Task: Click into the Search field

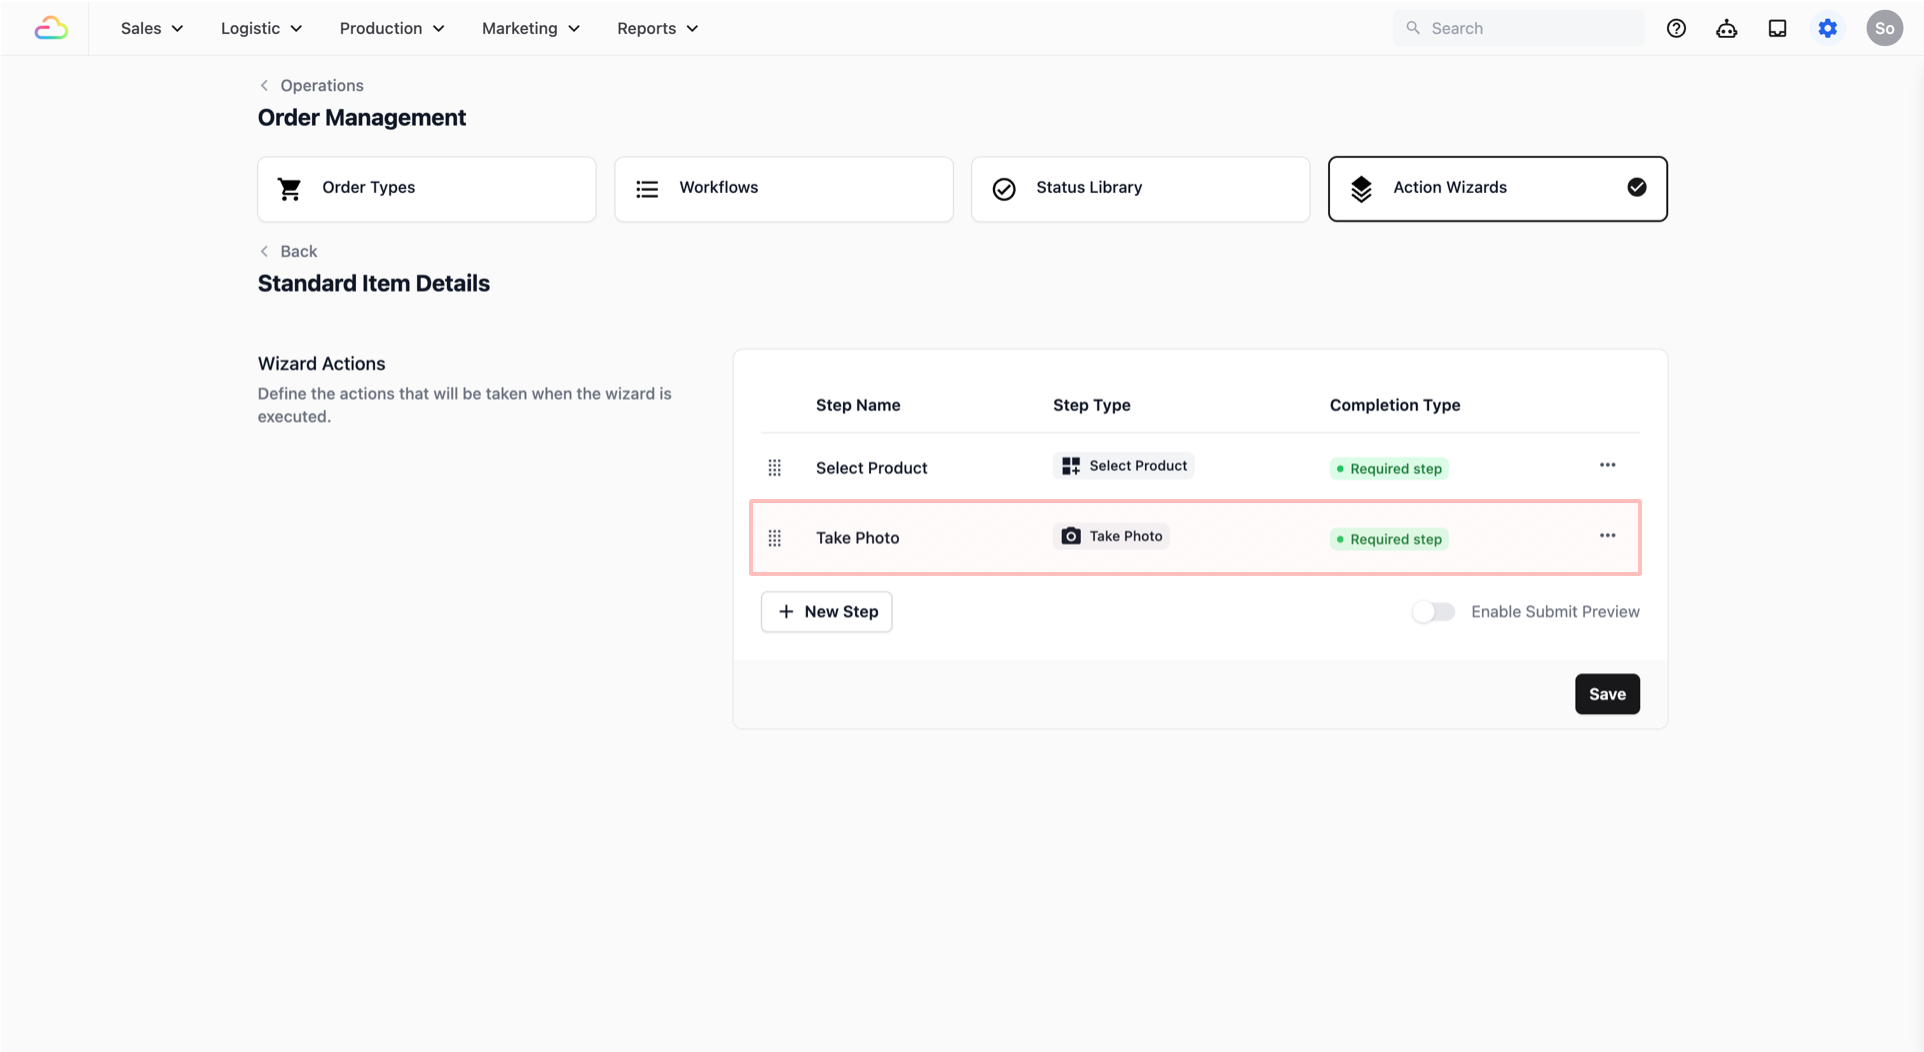Action: (1530, 28)
